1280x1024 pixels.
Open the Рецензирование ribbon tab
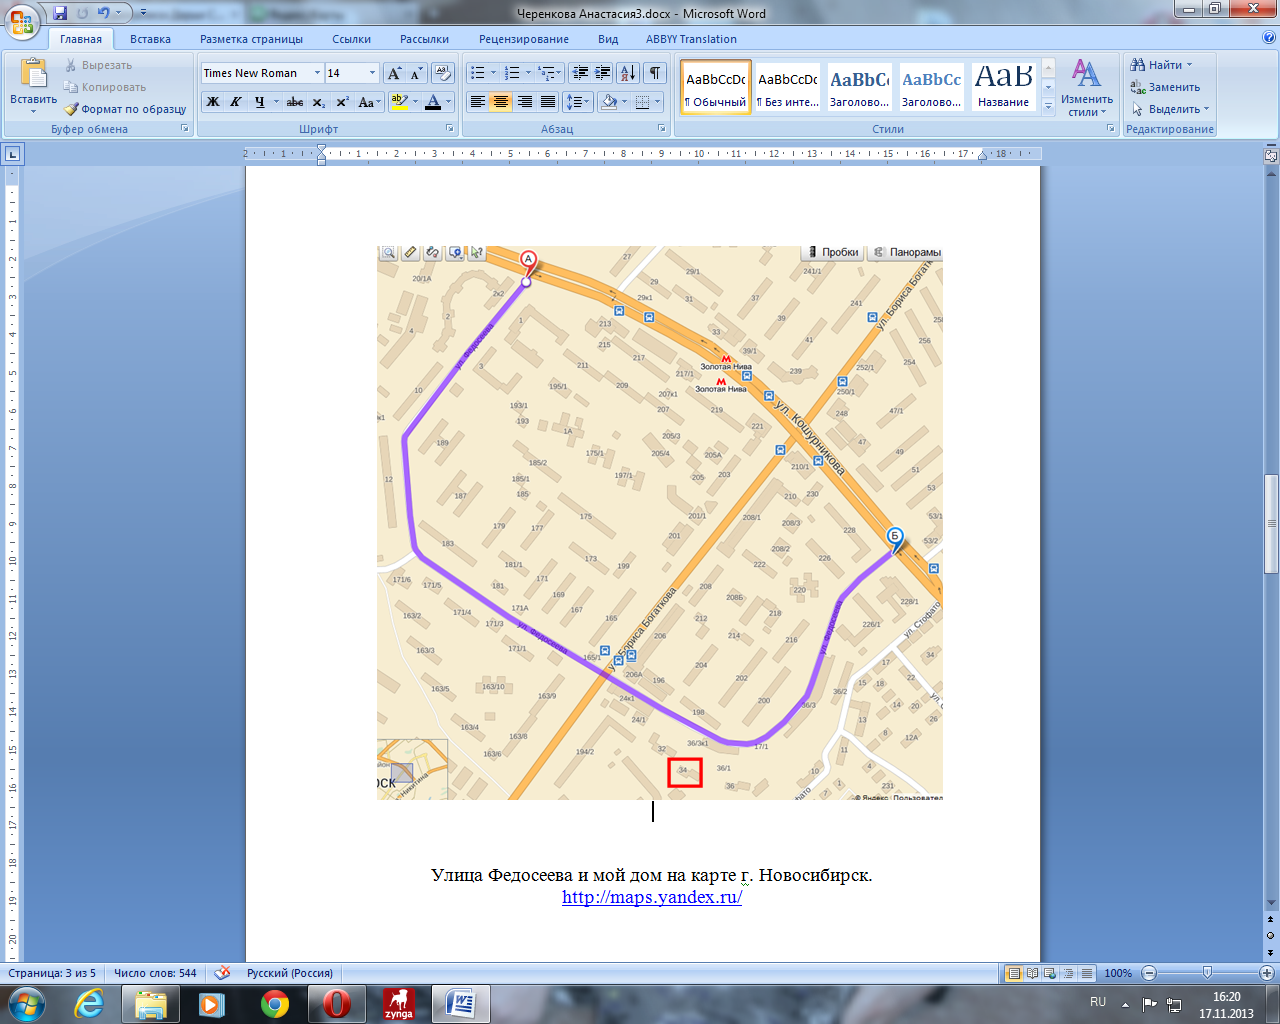523,39
